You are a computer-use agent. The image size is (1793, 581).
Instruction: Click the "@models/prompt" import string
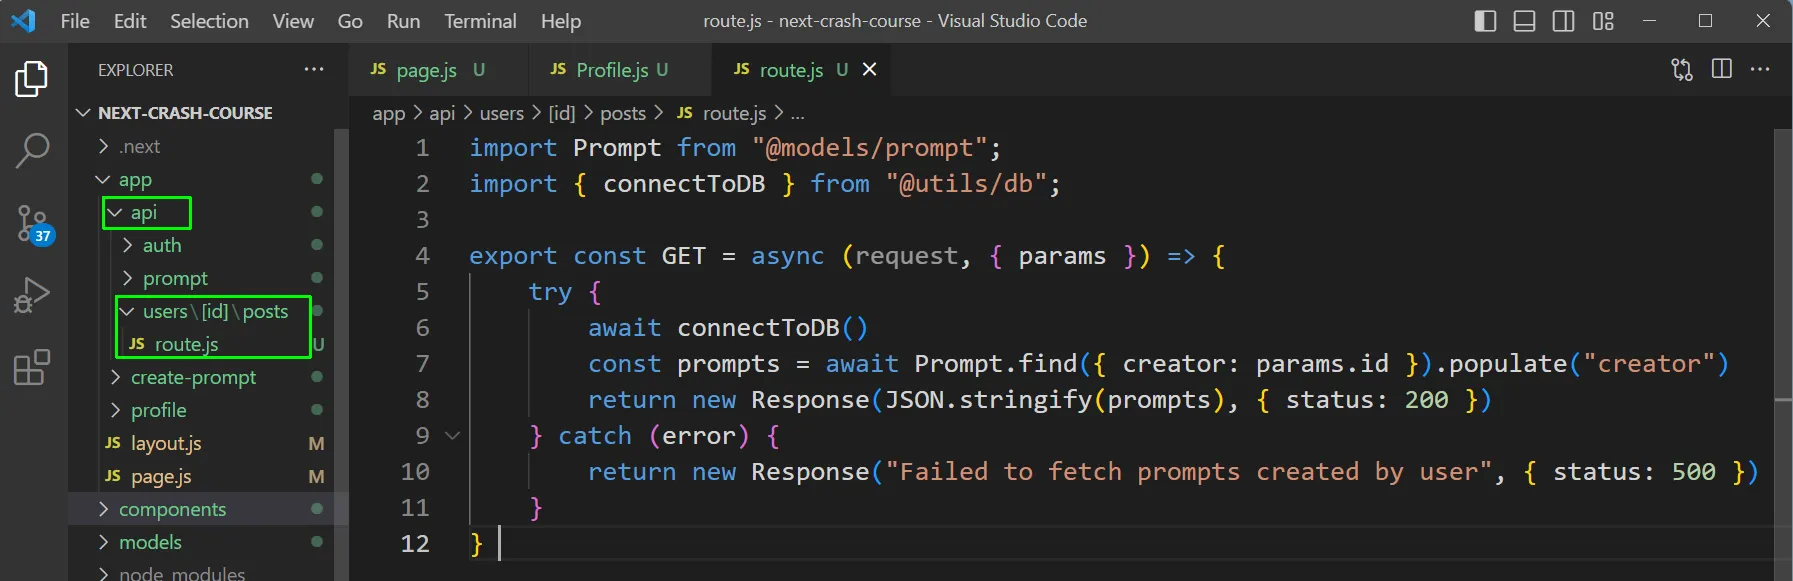(x=870, y=148)
